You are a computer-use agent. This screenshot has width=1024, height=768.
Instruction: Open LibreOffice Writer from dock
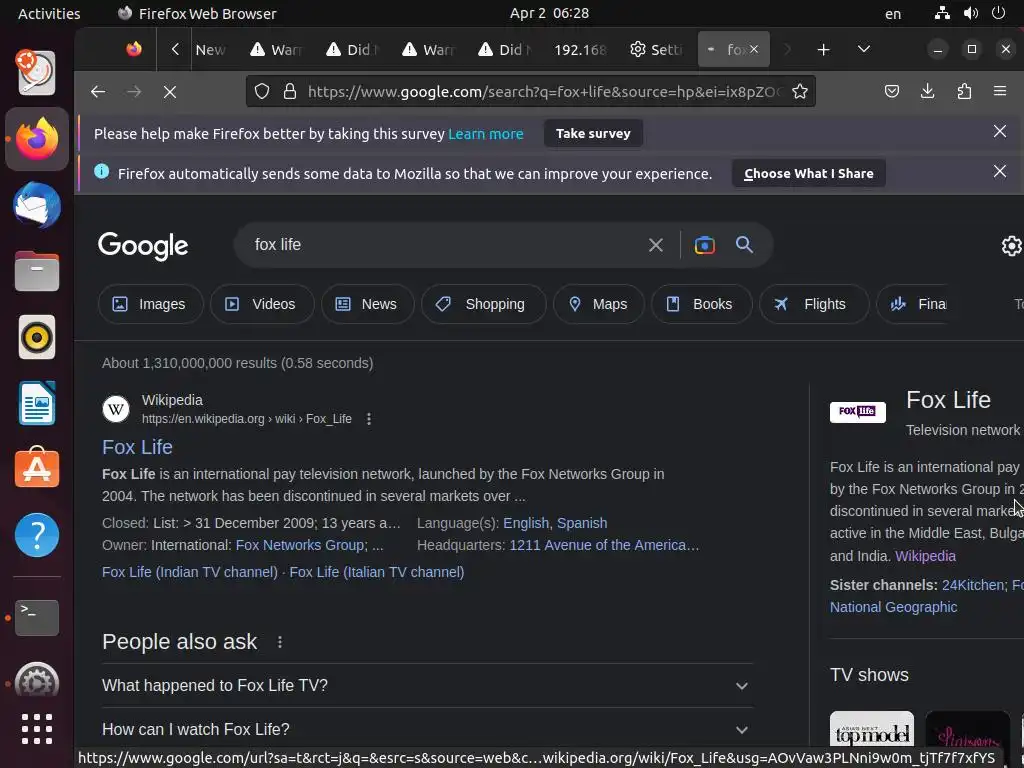[x=37, y=403]
